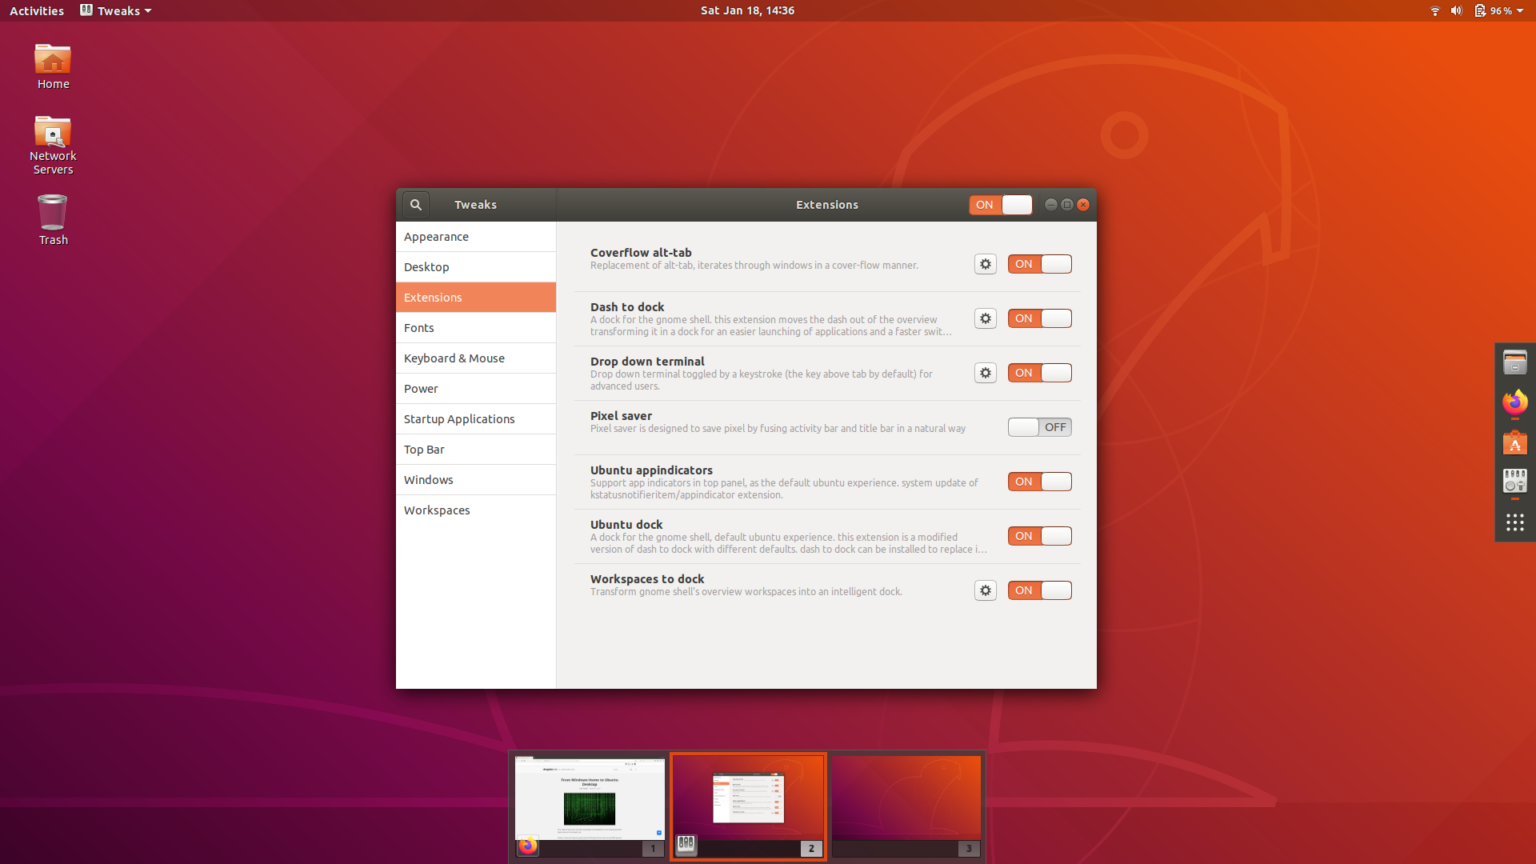Click the "Extensions" header title
The height and width of the screenshot is (864, 1536).
click(827, 204)
